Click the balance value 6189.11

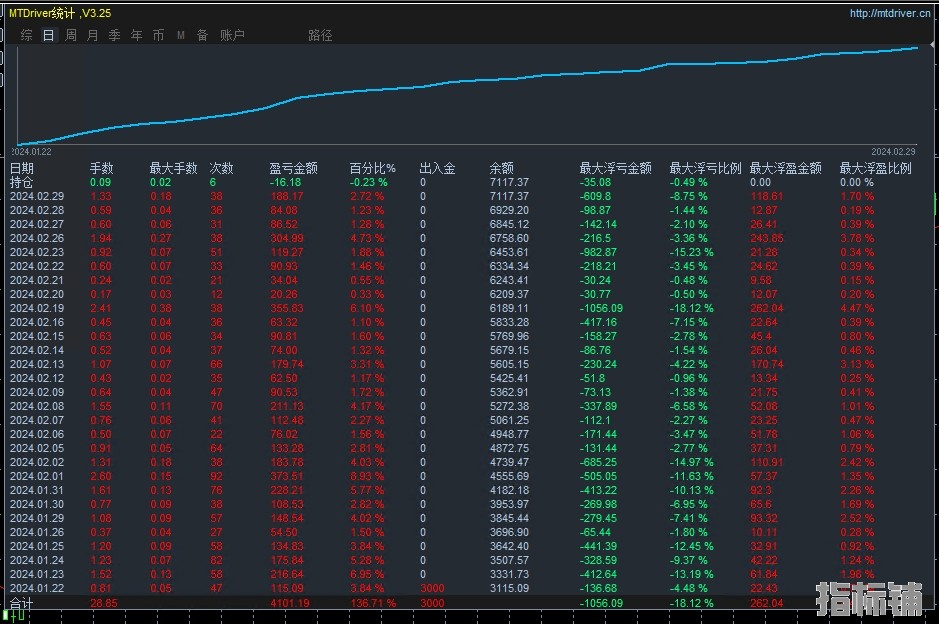point(509,308)
